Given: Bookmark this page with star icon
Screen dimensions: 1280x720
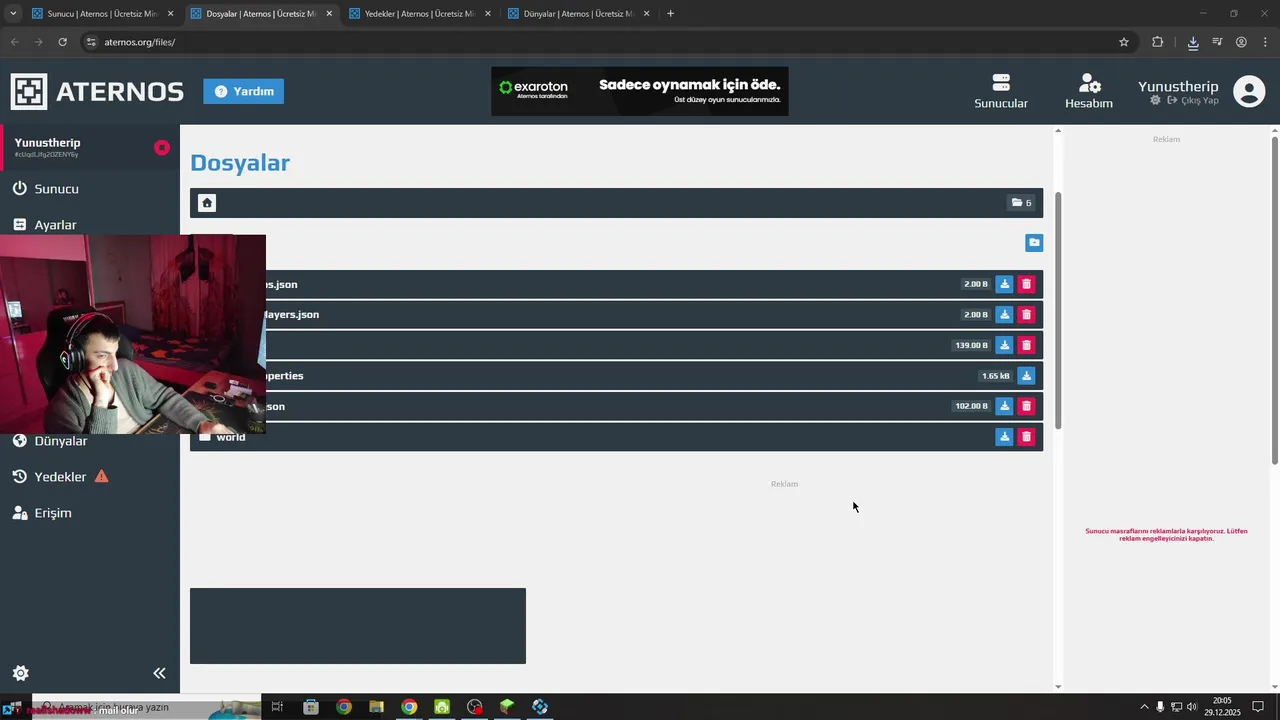Looking at the screenshot, I should tap(1124, 42).
